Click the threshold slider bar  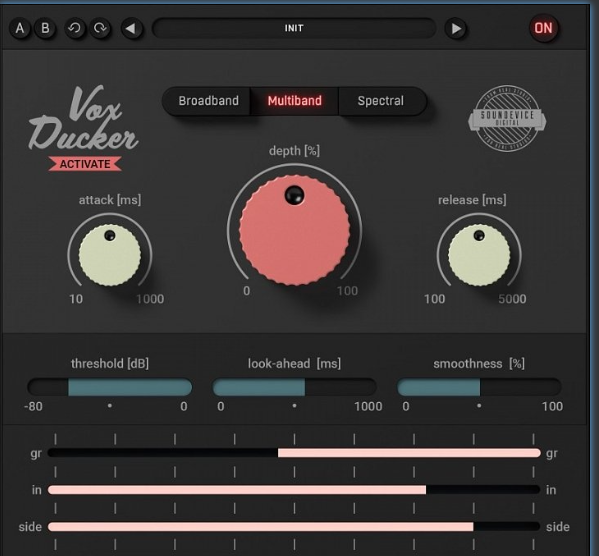pyautogui.click(x=110, y=387)
